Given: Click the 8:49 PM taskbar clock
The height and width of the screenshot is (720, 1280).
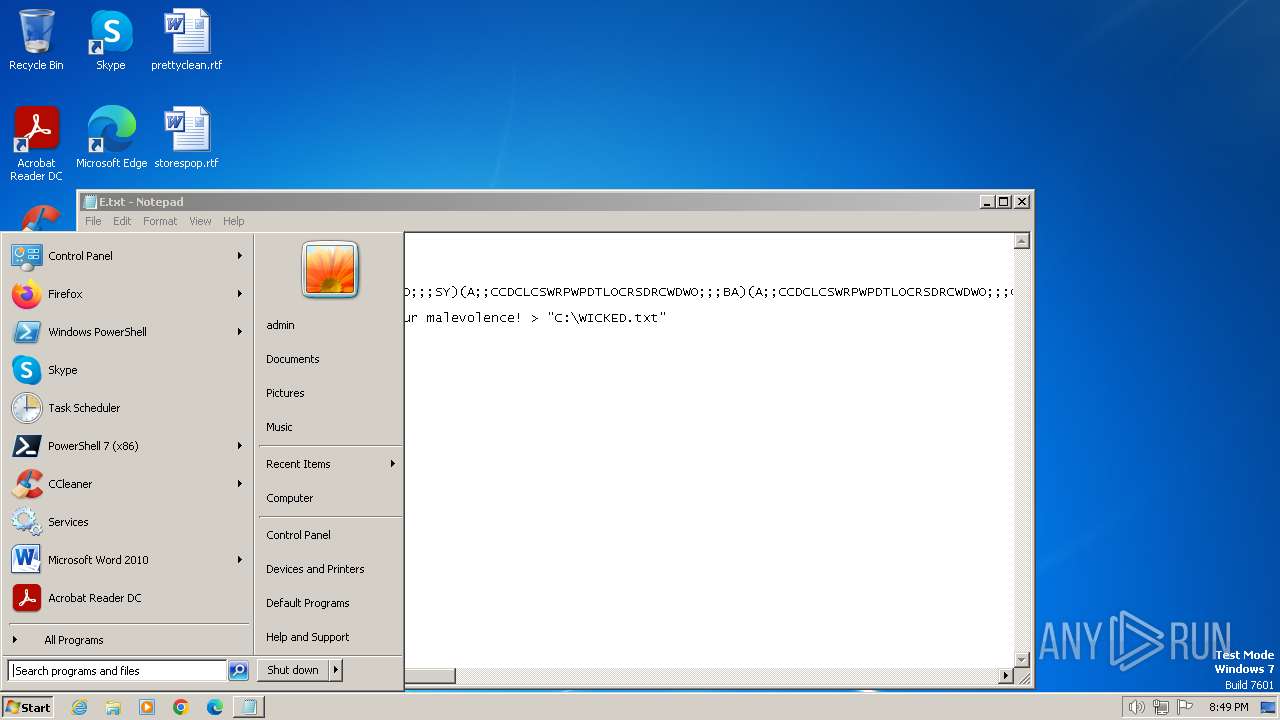Looking at the screenshot, I should (1228, 707).
